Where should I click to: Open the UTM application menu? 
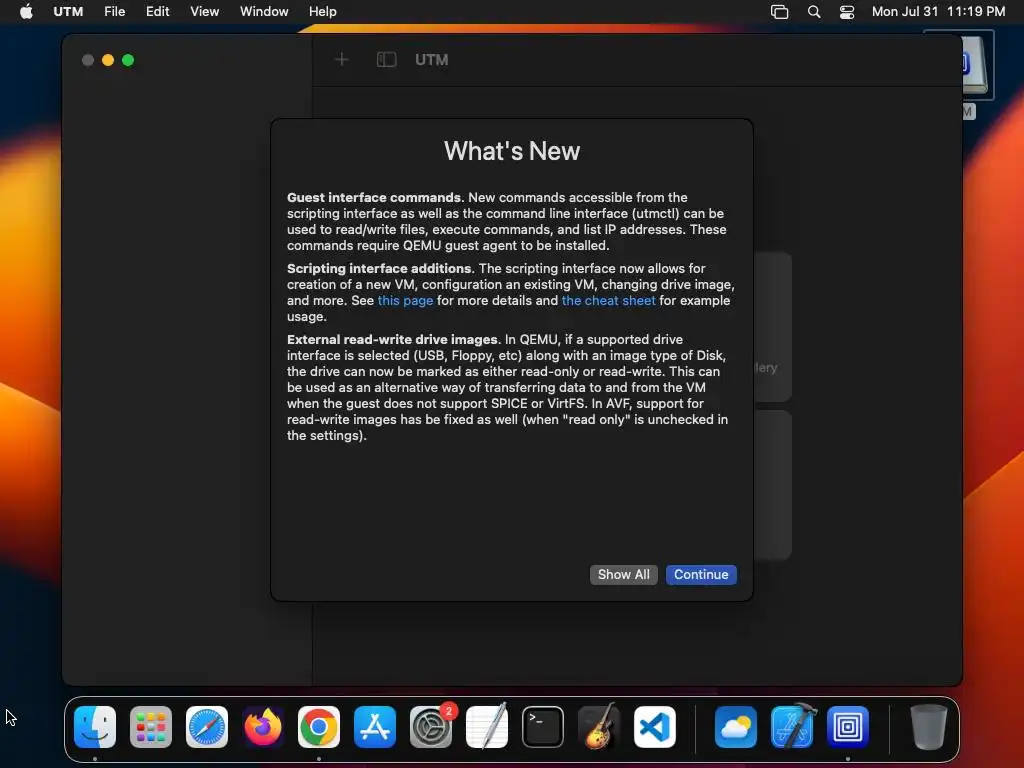pos(68,12)
